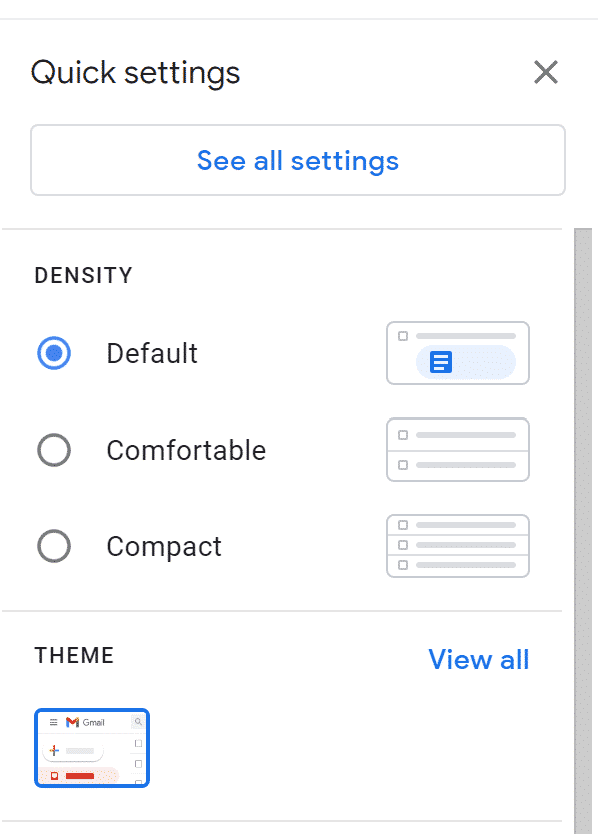Click the search icon in theme thumbnail
Image resolution: width=598 pixels, height=834 pixels.
tap(138, 722)
